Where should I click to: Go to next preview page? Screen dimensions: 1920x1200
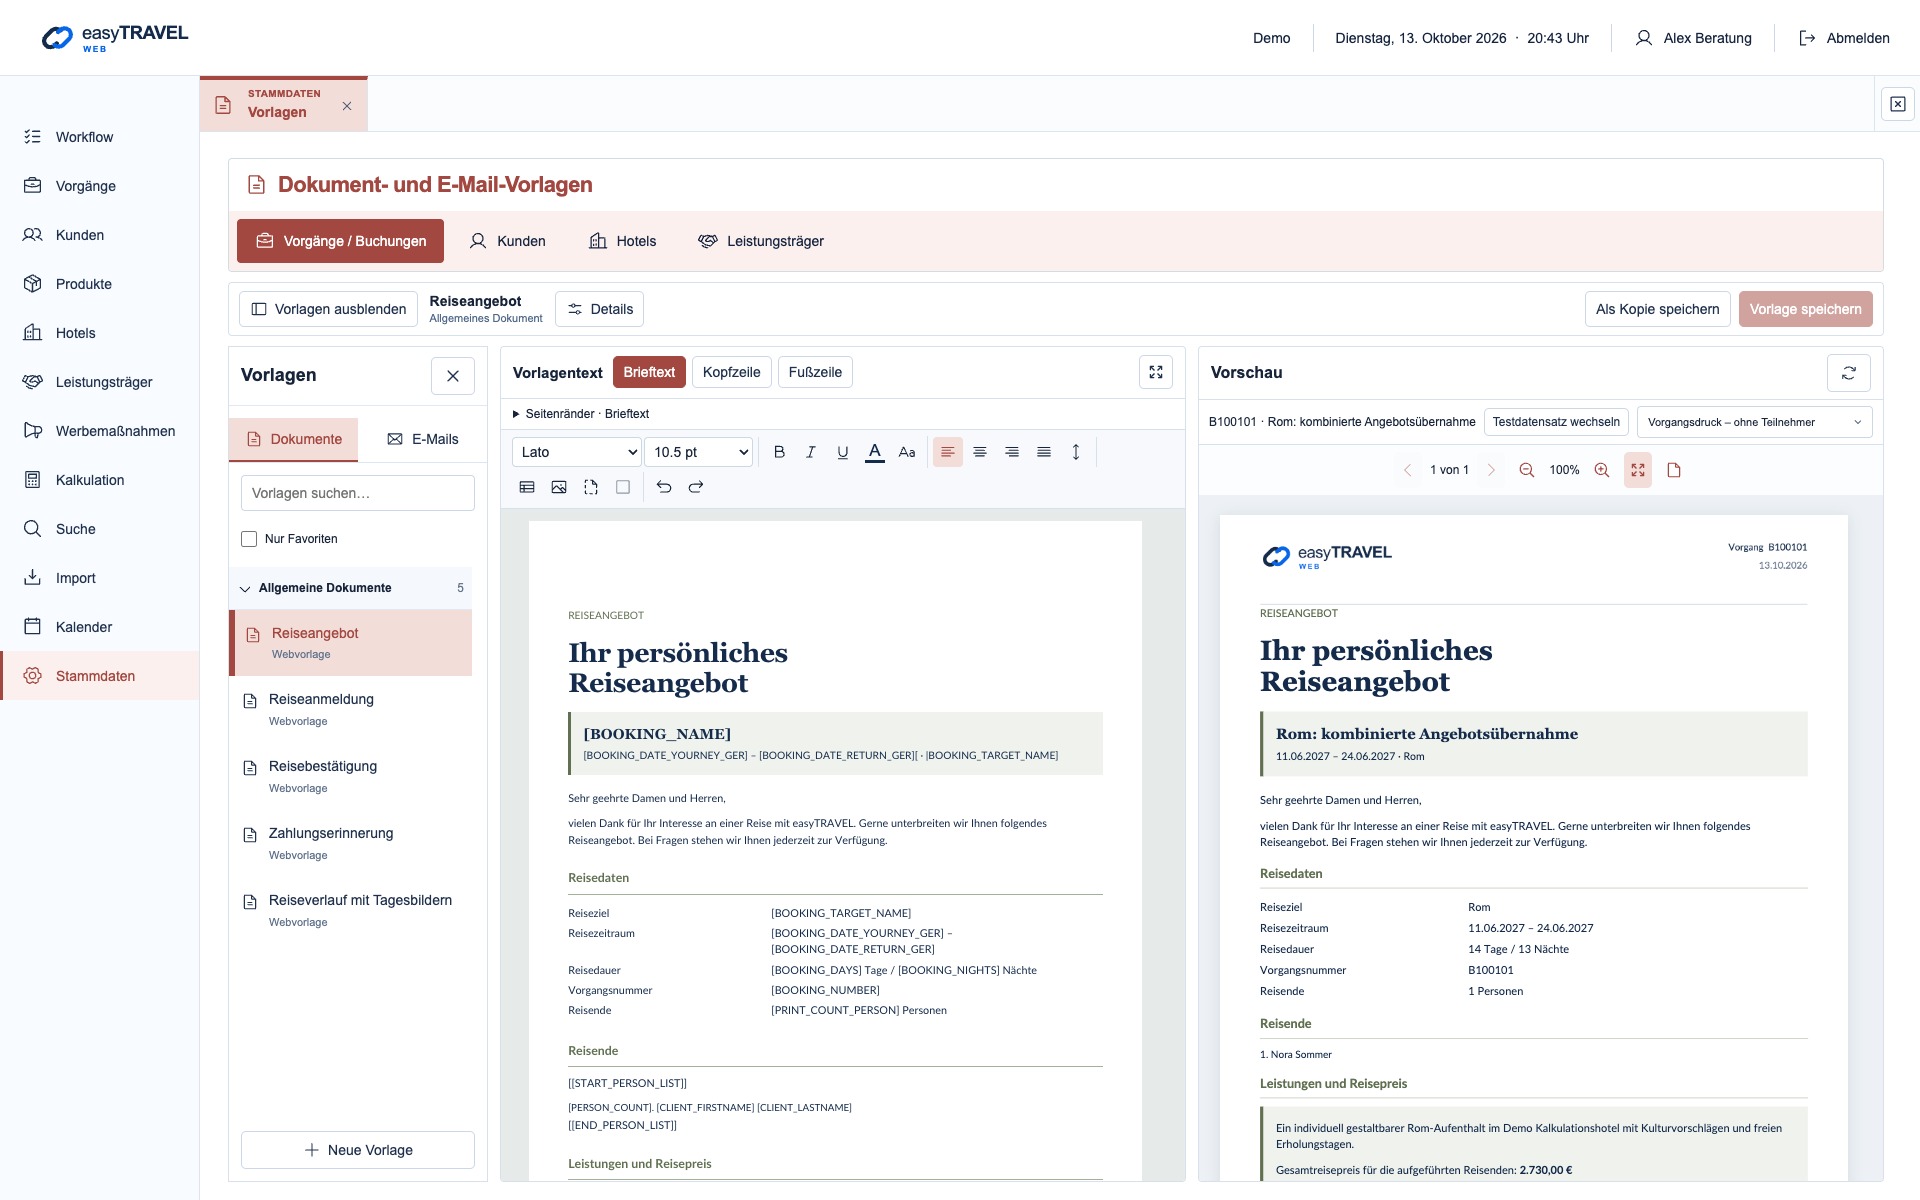coord(1491,470)
